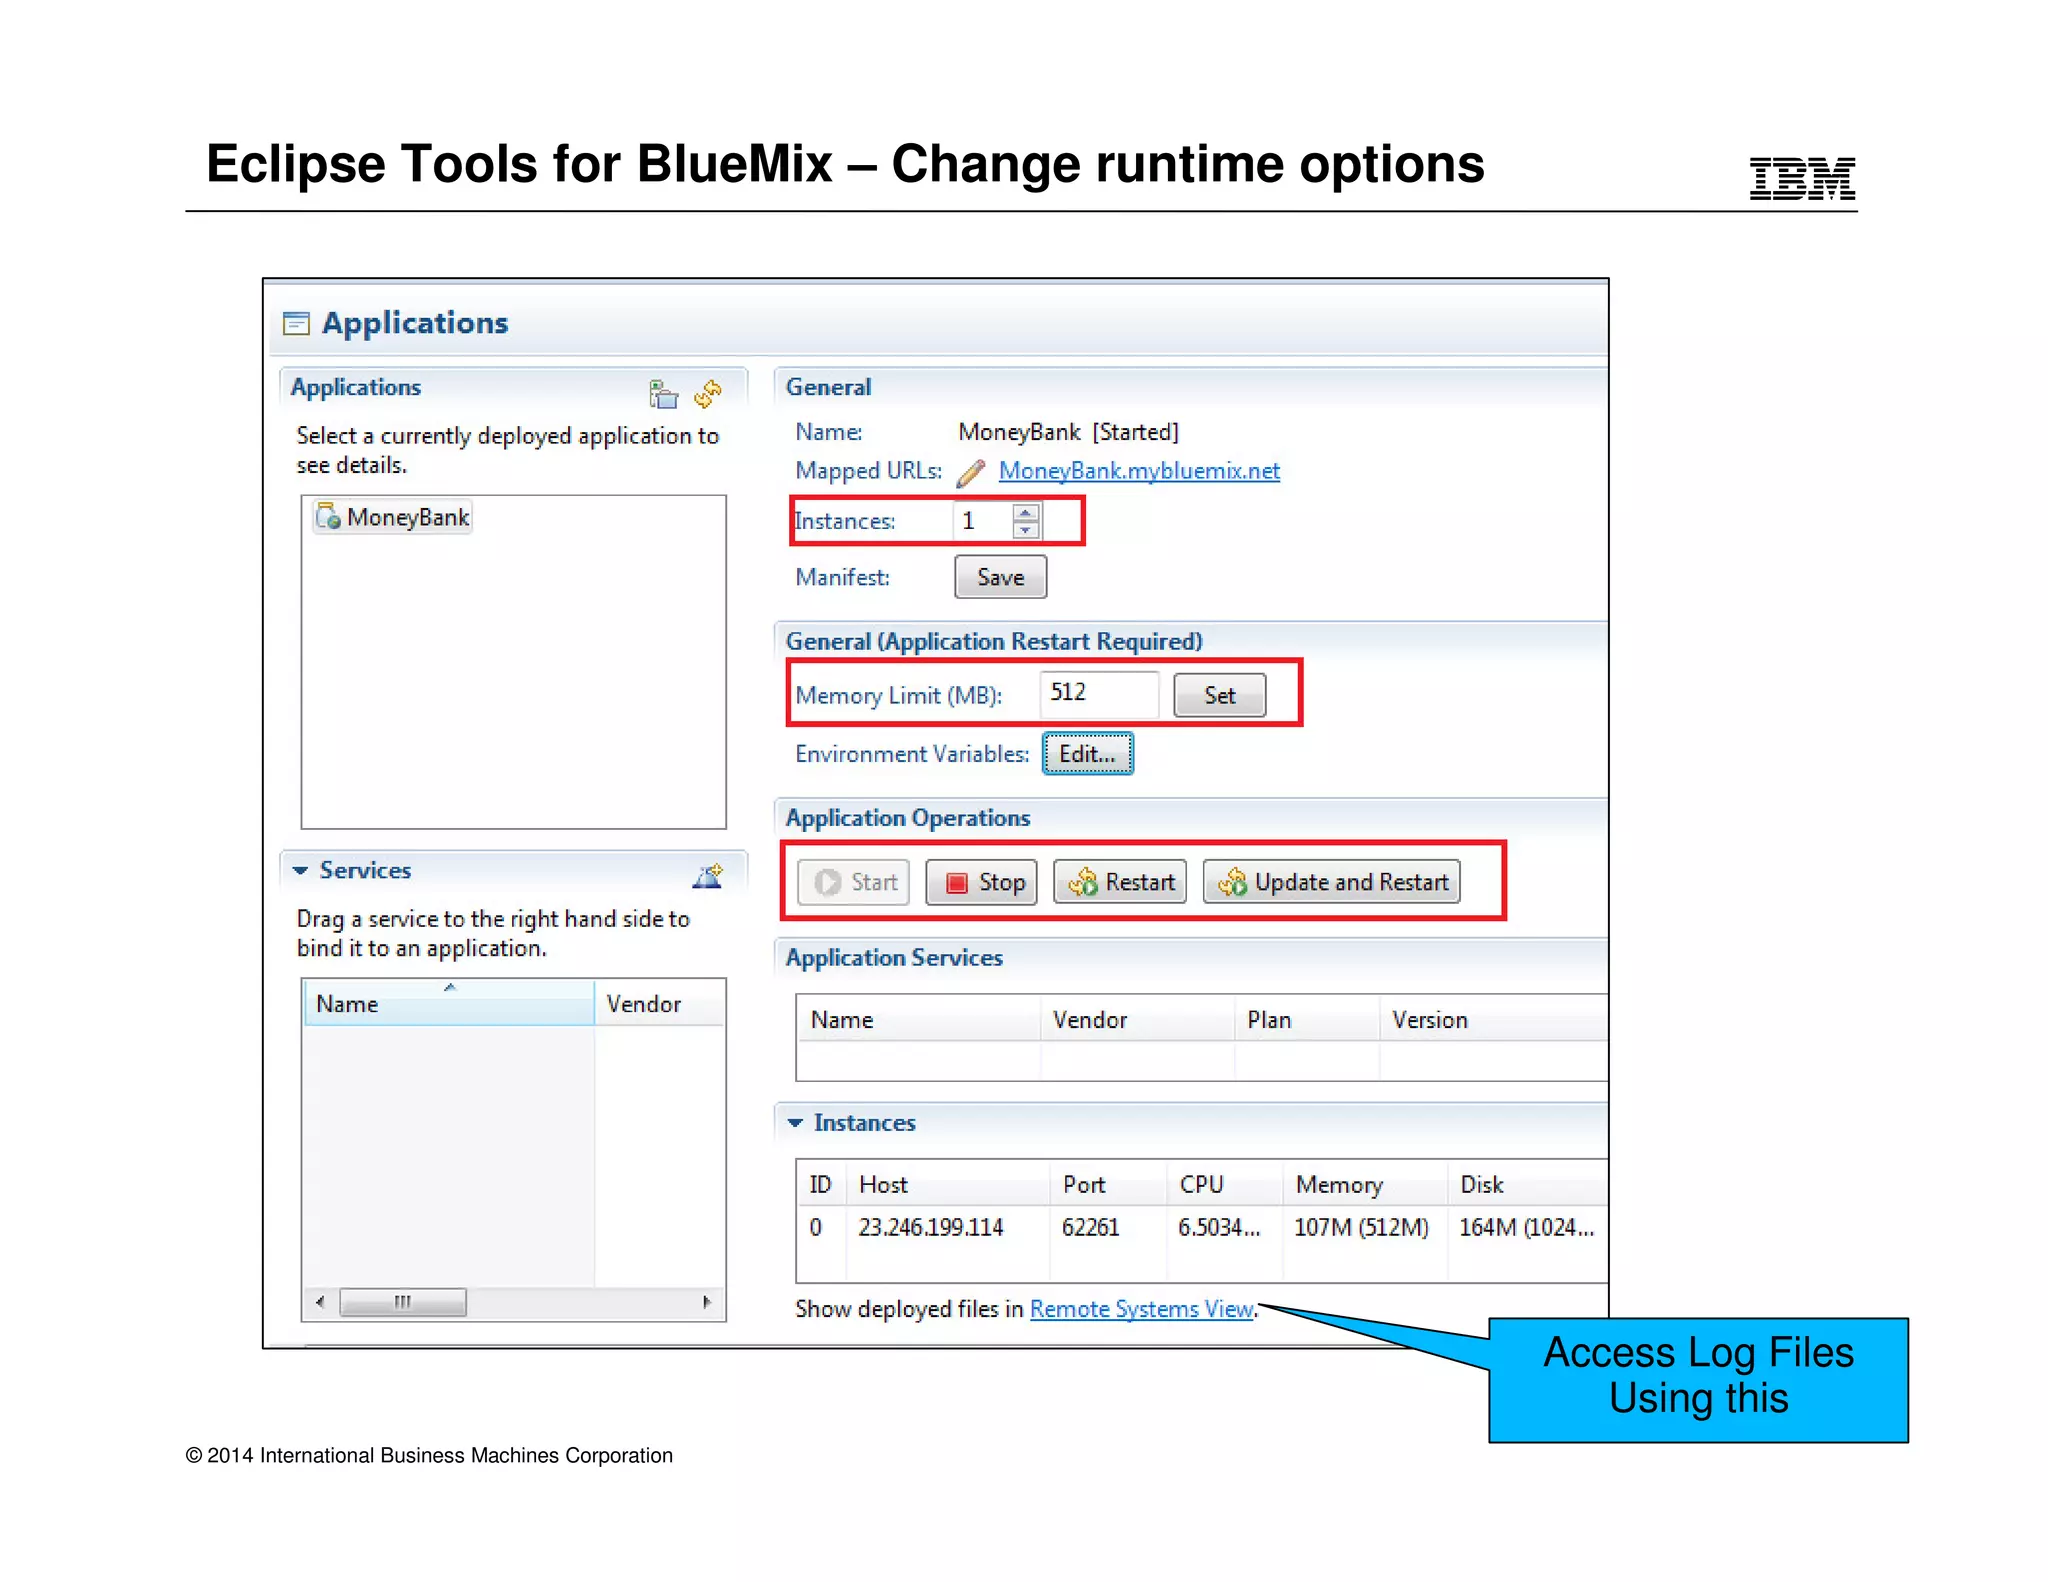Select port value 62261 cell
The image size is (2048, 1582).
[x=1090, y=1227]
